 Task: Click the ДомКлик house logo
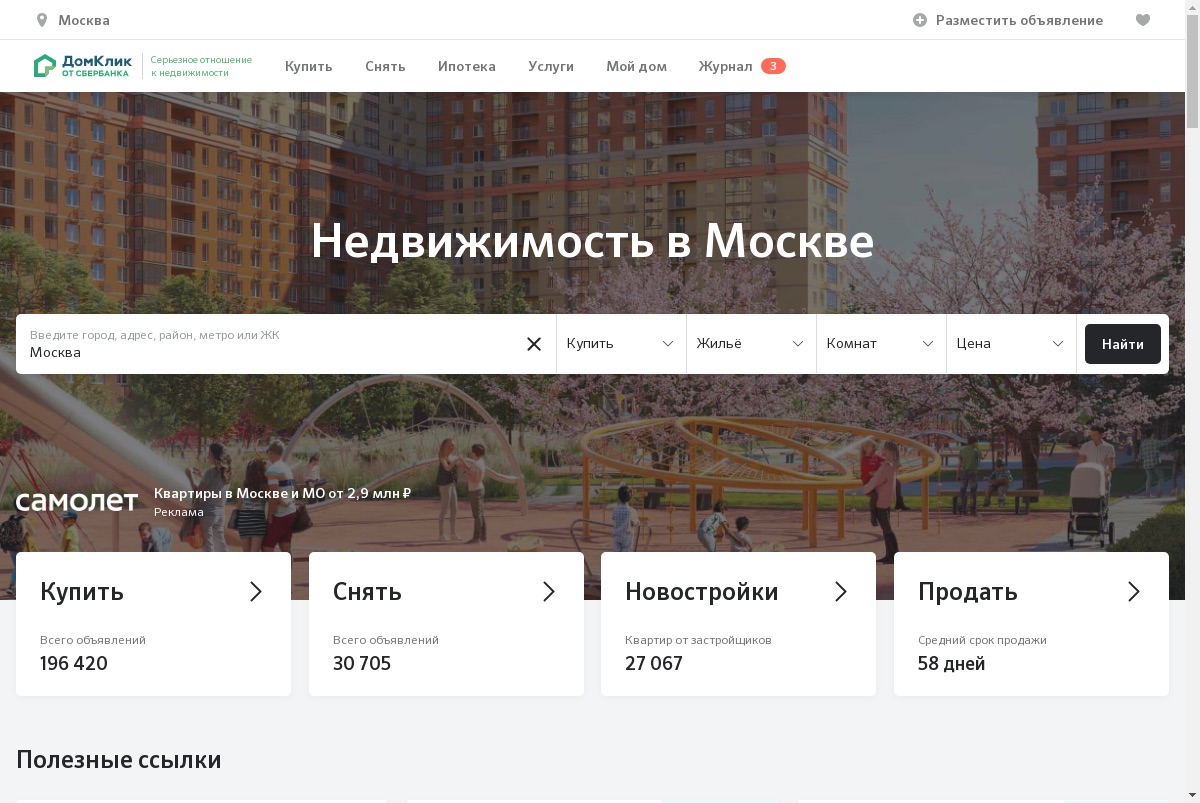click(45, 66)
